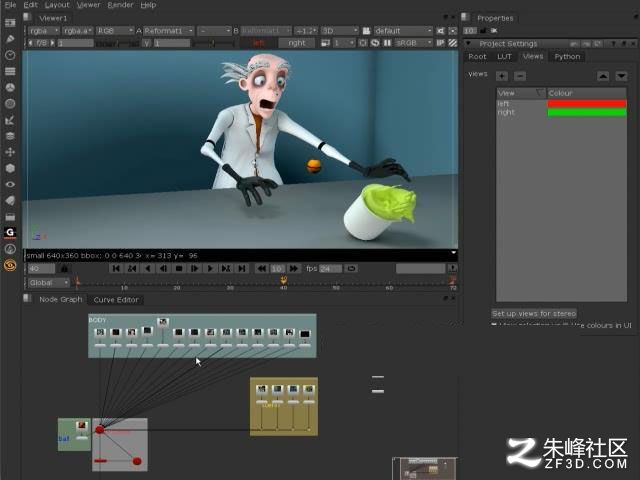
Task: Open the Views nodes eye icon
Action: 10,184
